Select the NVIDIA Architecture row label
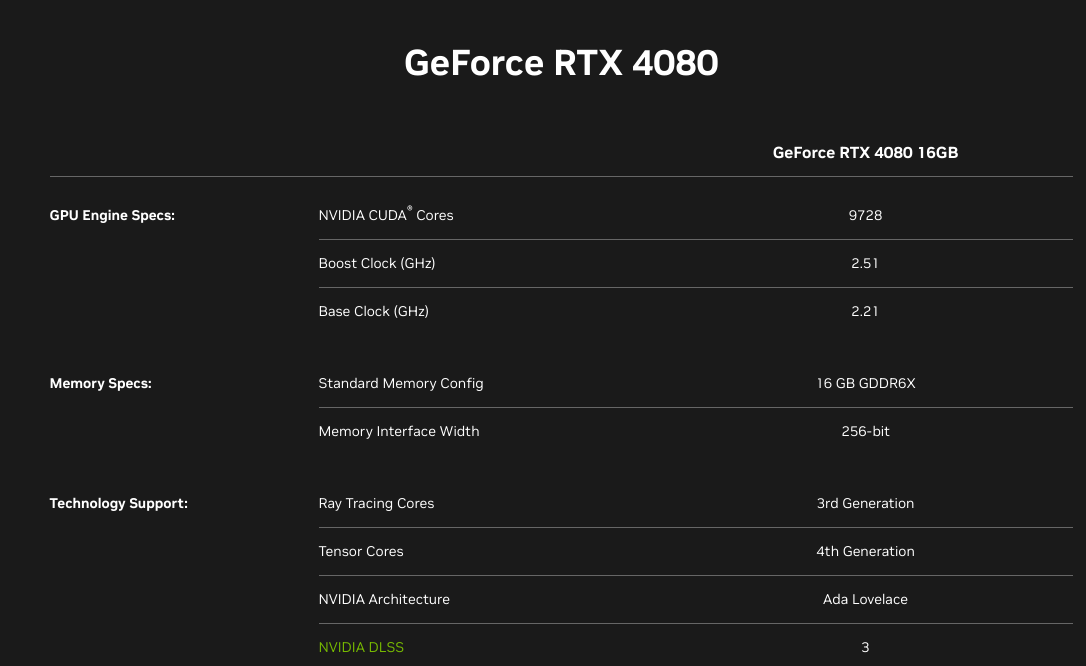The image size is (1086, 666). click(x=384, y=599)
